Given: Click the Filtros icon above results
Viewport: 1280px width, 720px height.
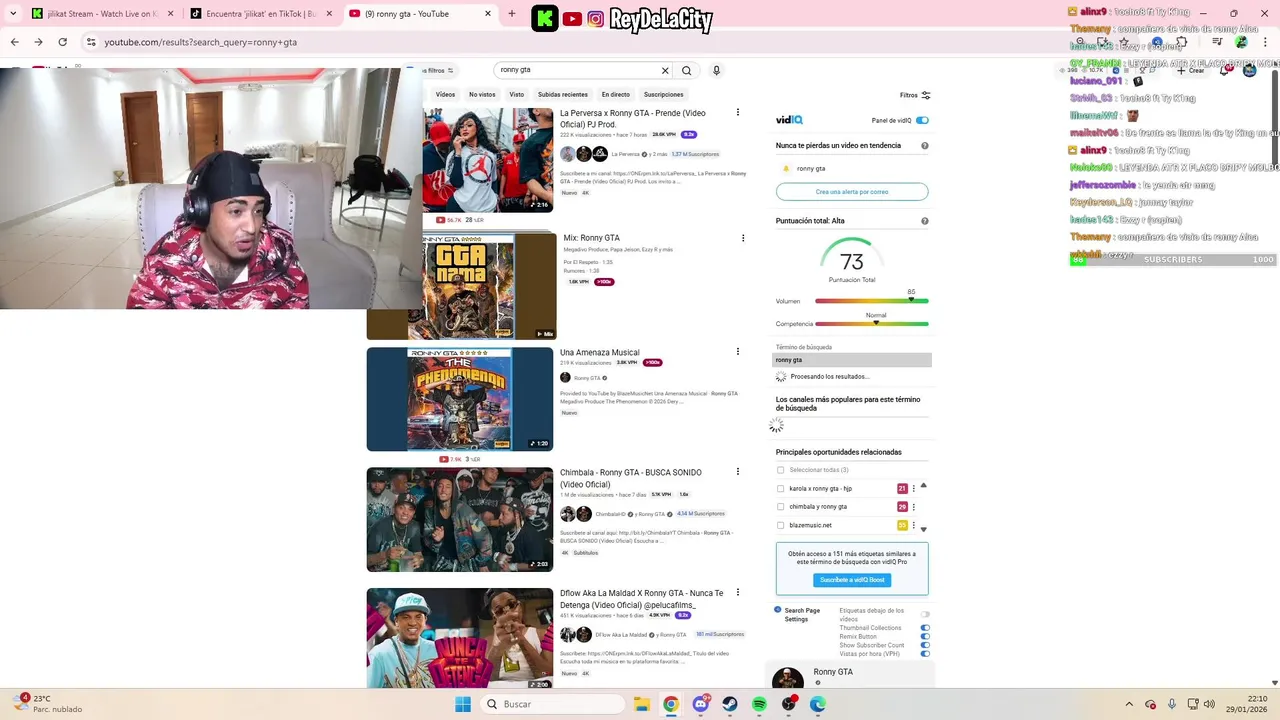Looking at the screenshot, I should pos(926,95).
